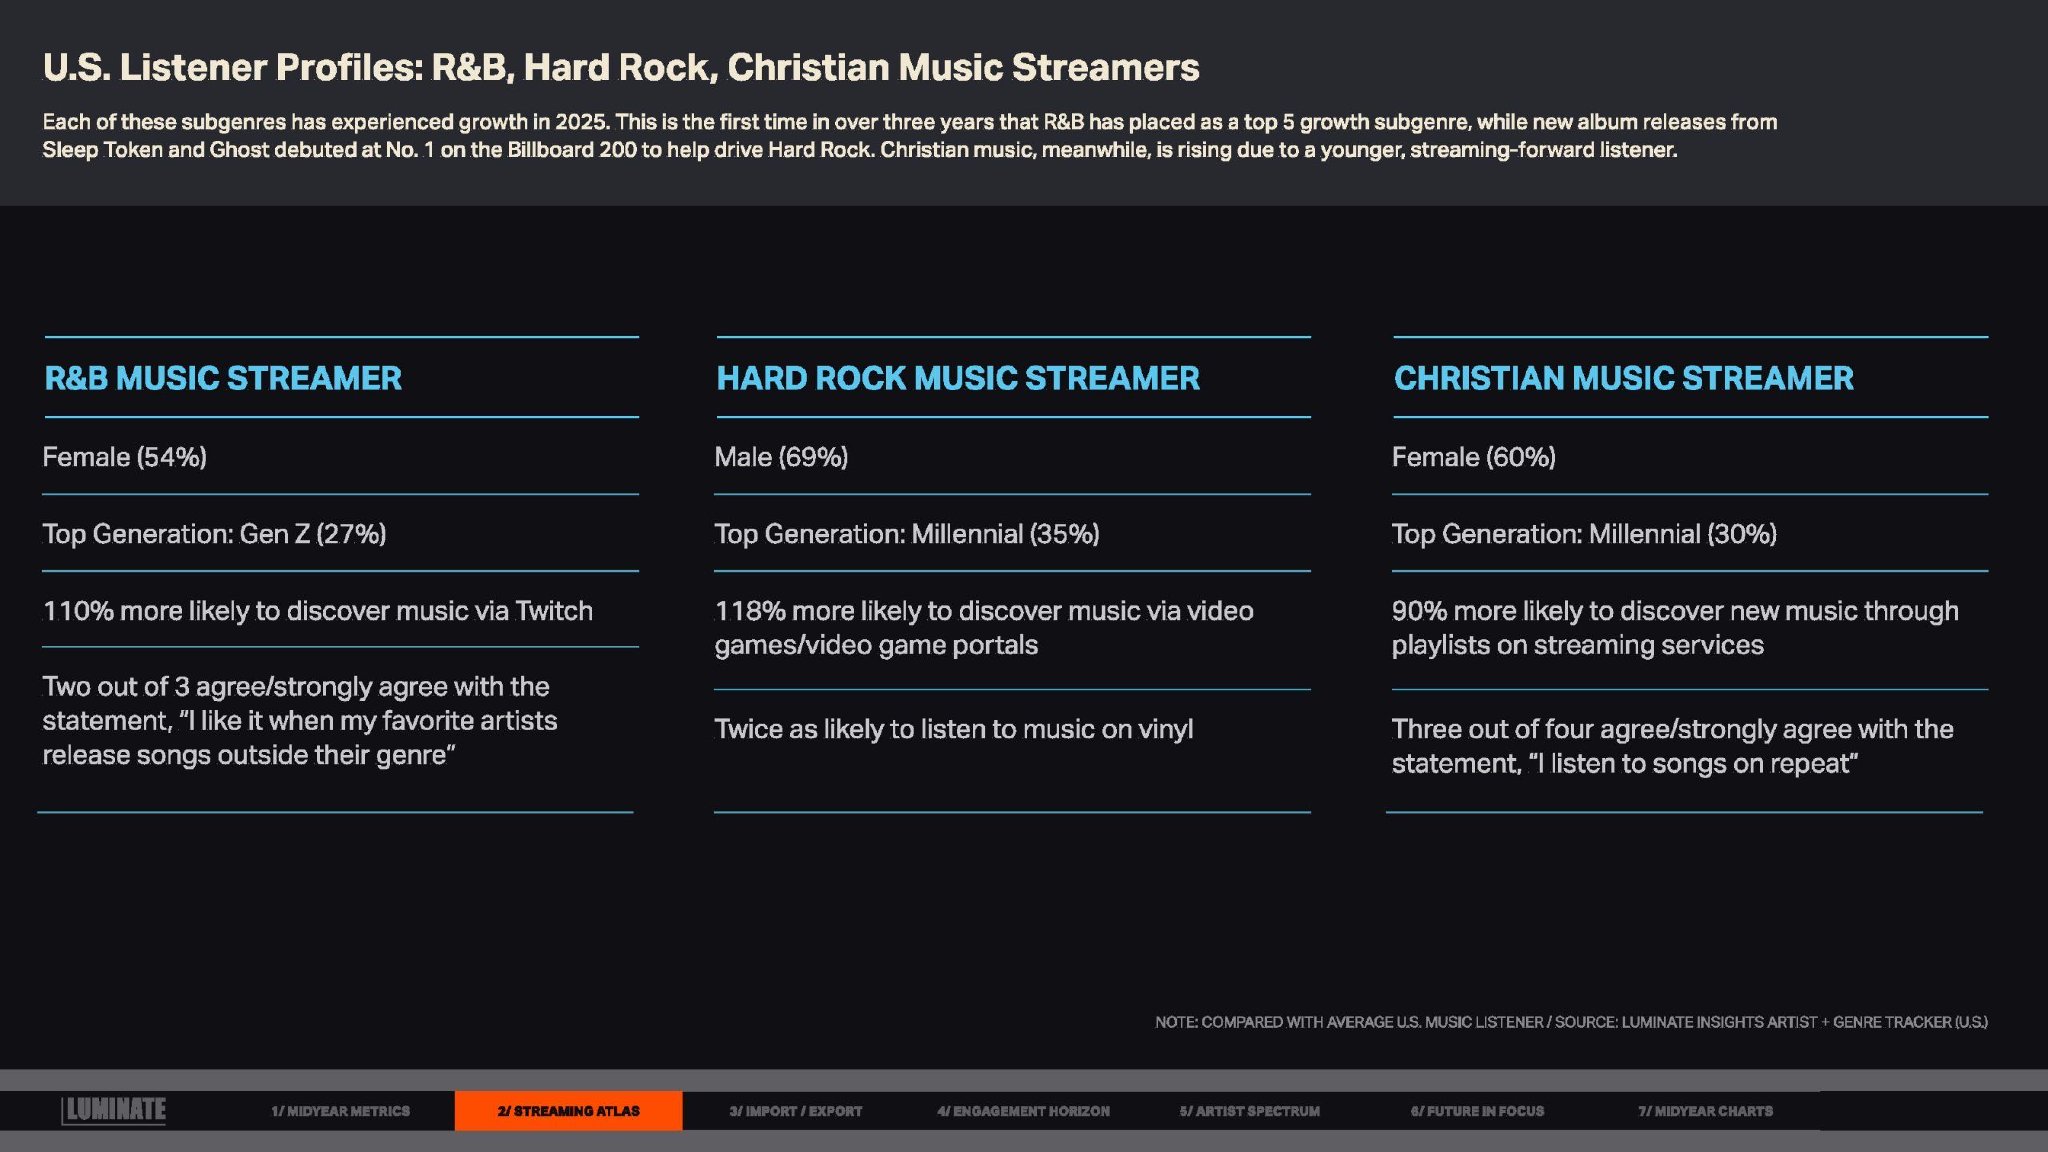Jump to 6/ Future In Focus tab
Image resolution: width=2048 pixels, height=1152 pixels.
tap(1477, 1111)
